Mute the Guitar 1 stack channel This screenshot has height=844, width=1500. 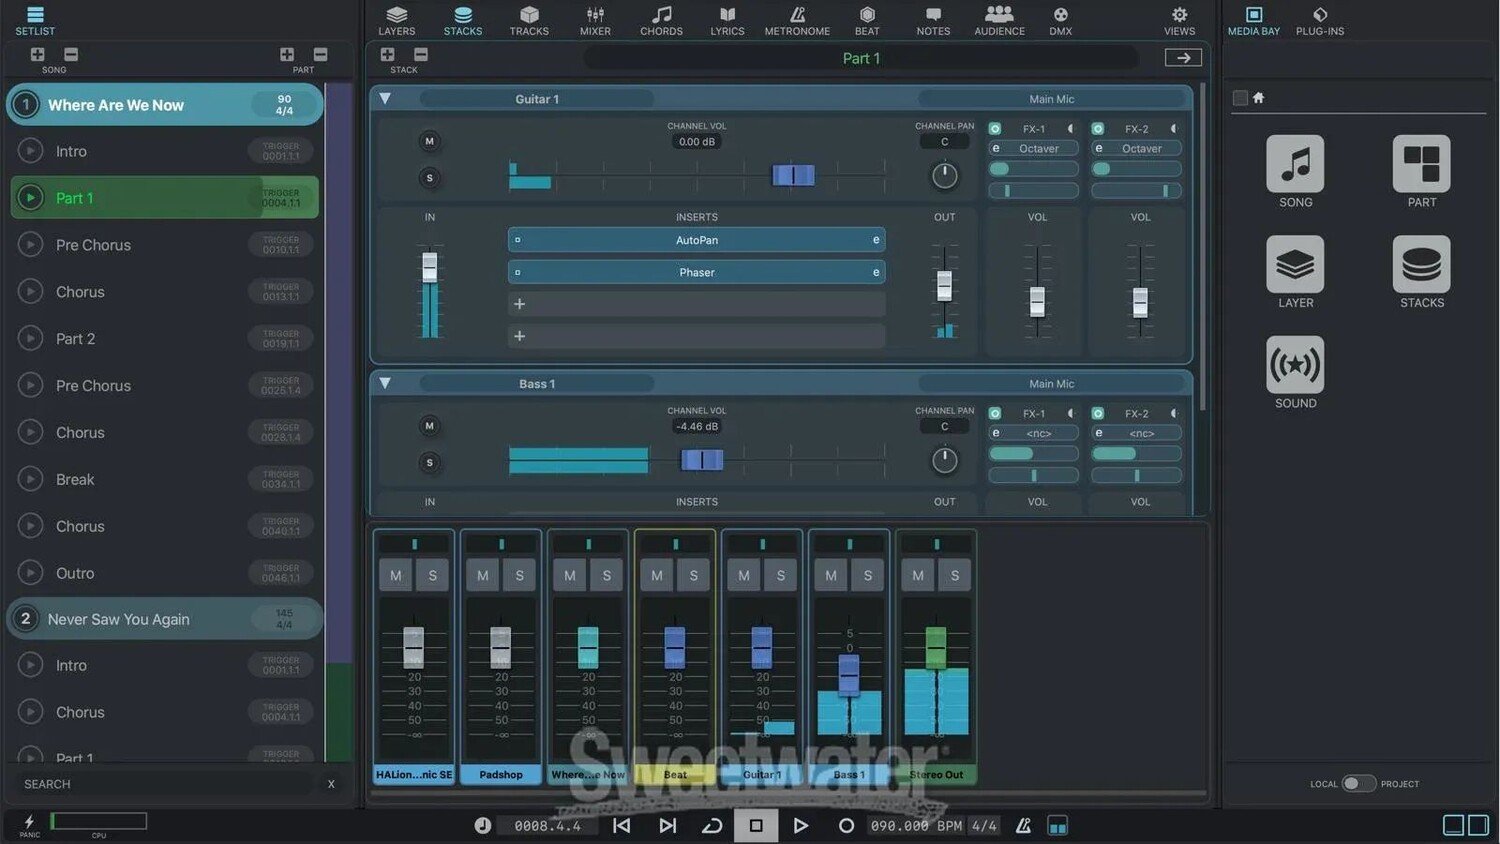pos(430,141)
